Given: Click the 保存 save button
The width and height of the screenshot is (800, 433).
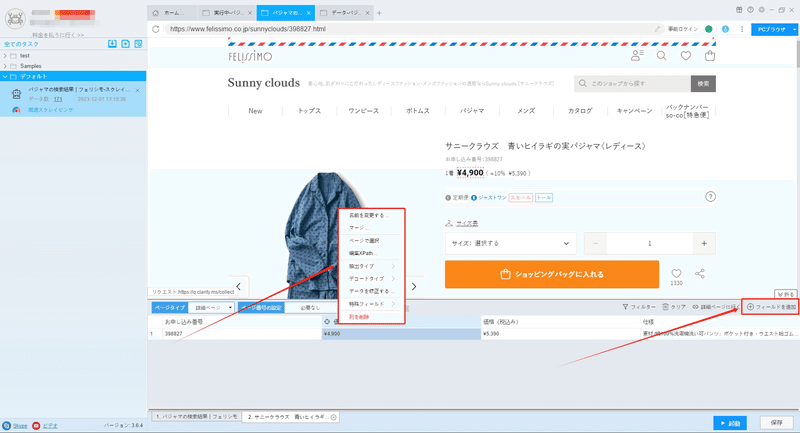Looking at the screenshot, I should 777,423.
